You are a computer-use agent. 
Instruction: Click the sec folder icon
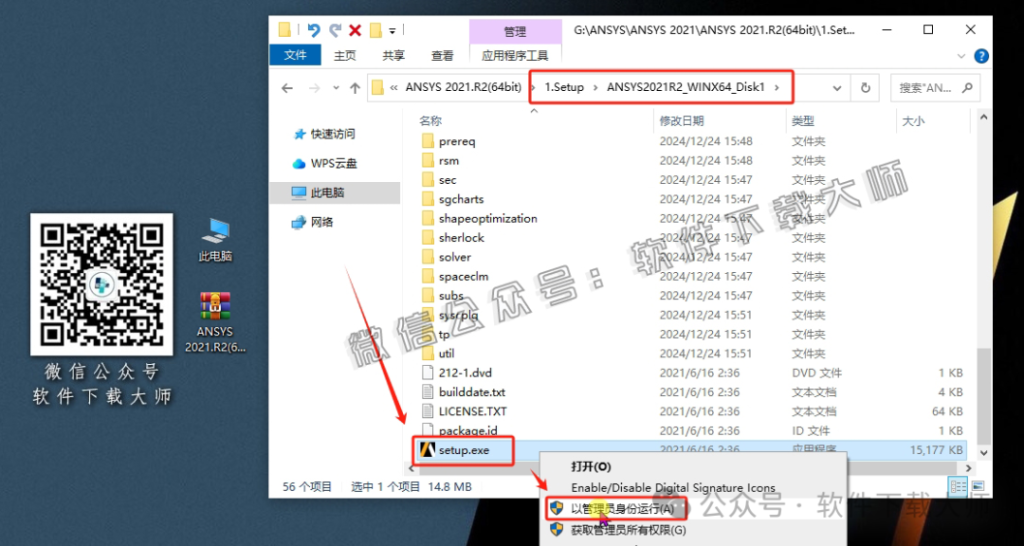pos(428,180)
